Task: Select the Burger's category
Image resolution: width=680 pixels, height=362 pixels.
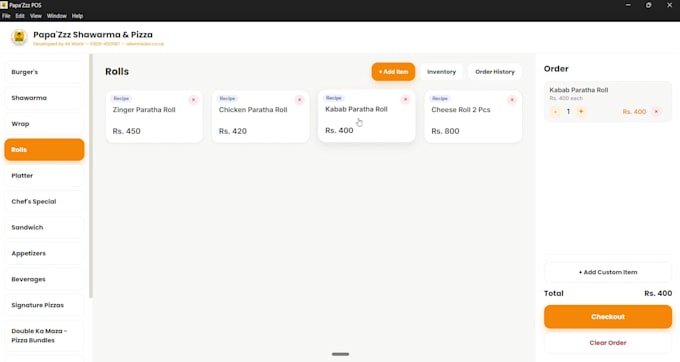Action: point(44,72)
